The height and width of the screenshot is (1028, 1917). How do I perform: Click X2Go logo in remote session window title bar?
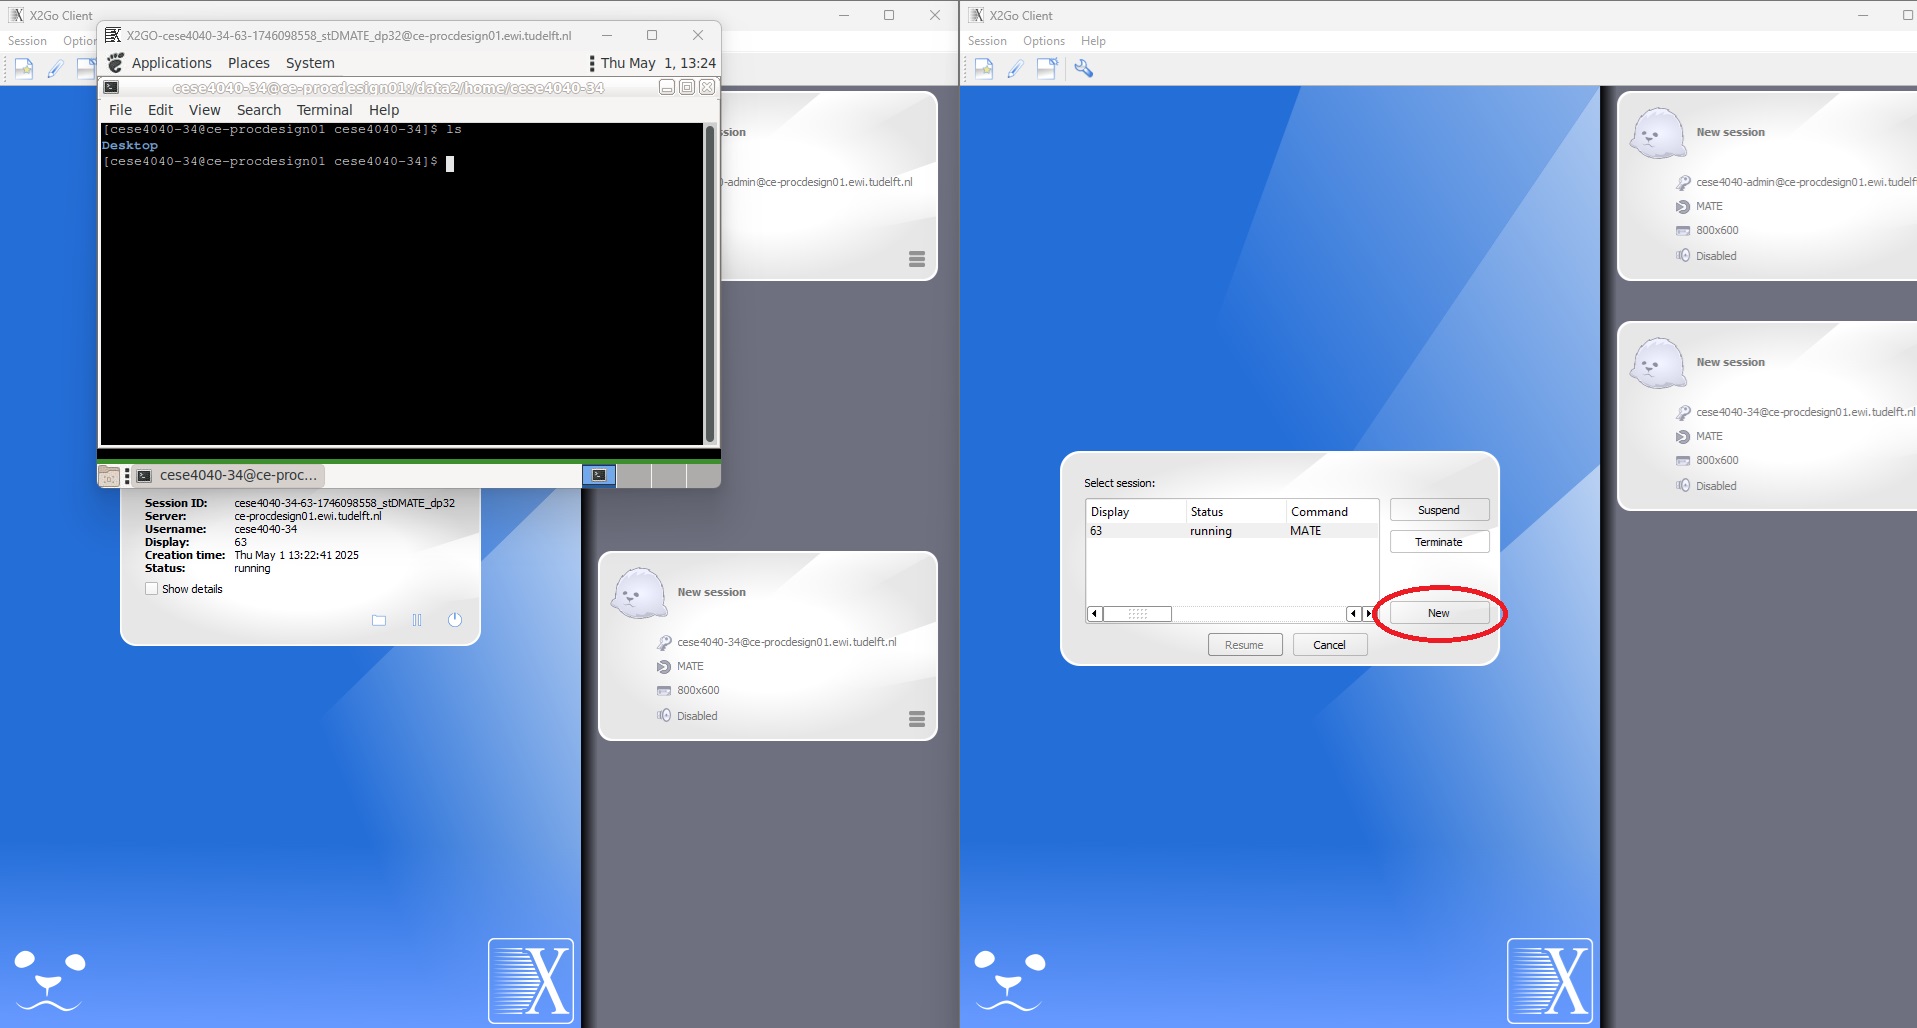113,35
